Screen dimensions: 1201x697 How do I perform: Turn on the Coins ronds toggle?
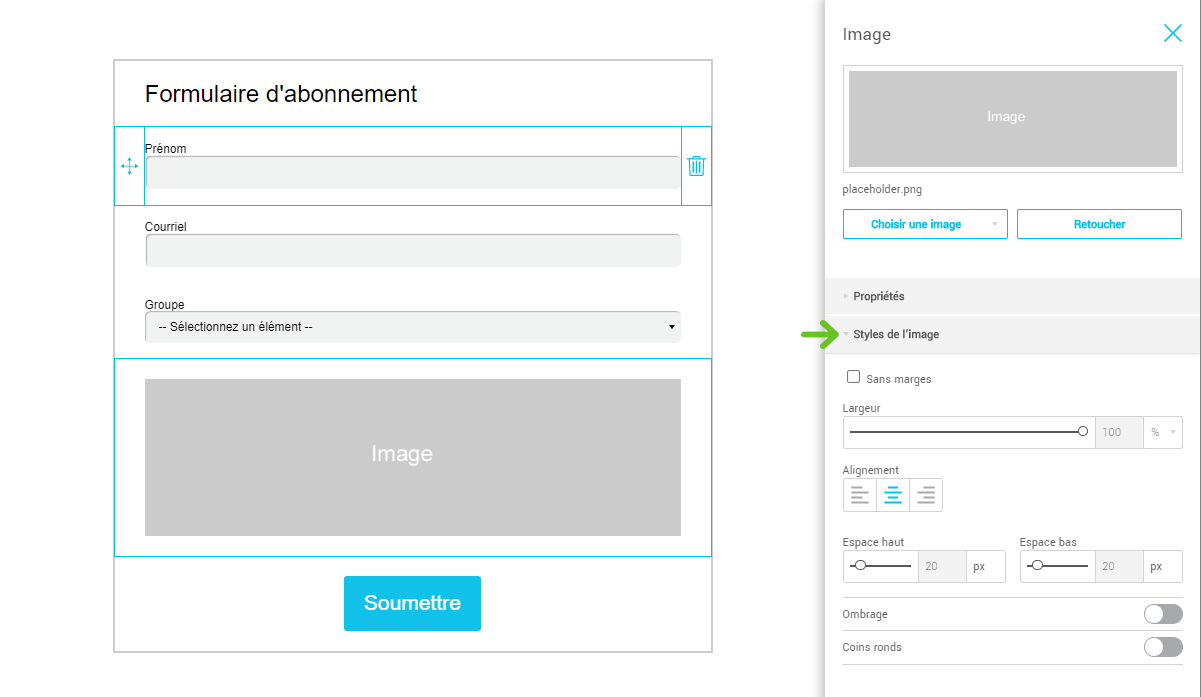[x=1162, y=647]
